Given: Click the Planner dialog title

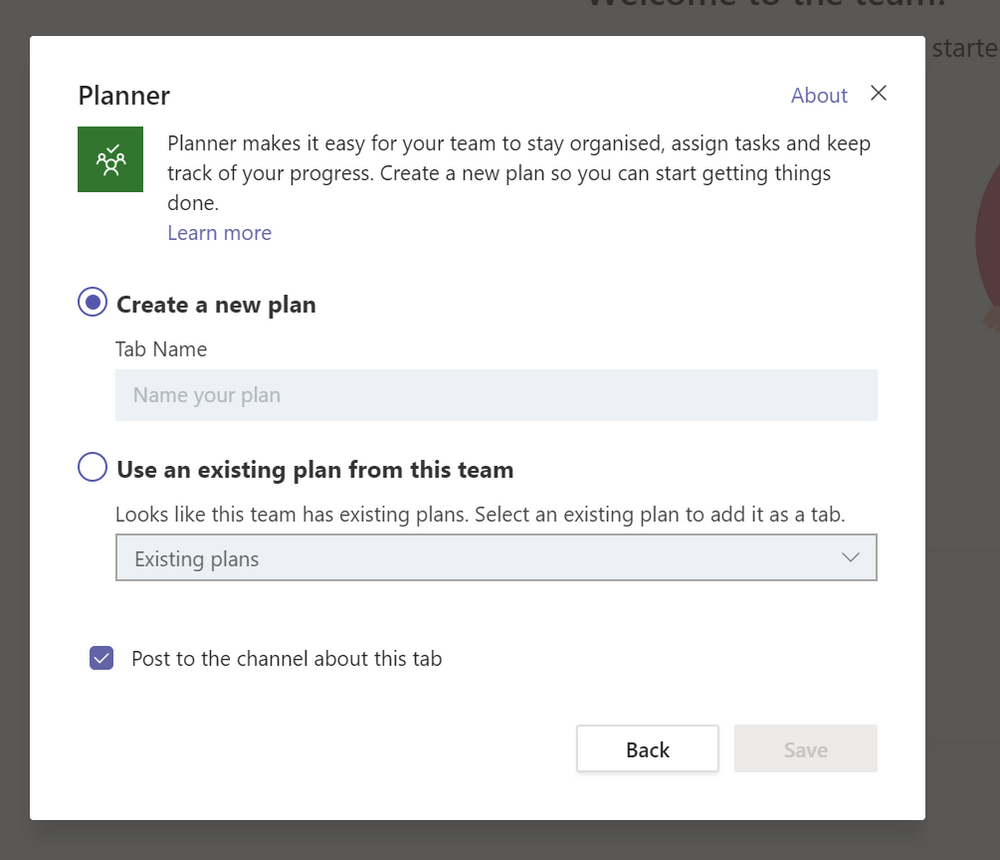Looking at the screenshot, I should point(124,95).
